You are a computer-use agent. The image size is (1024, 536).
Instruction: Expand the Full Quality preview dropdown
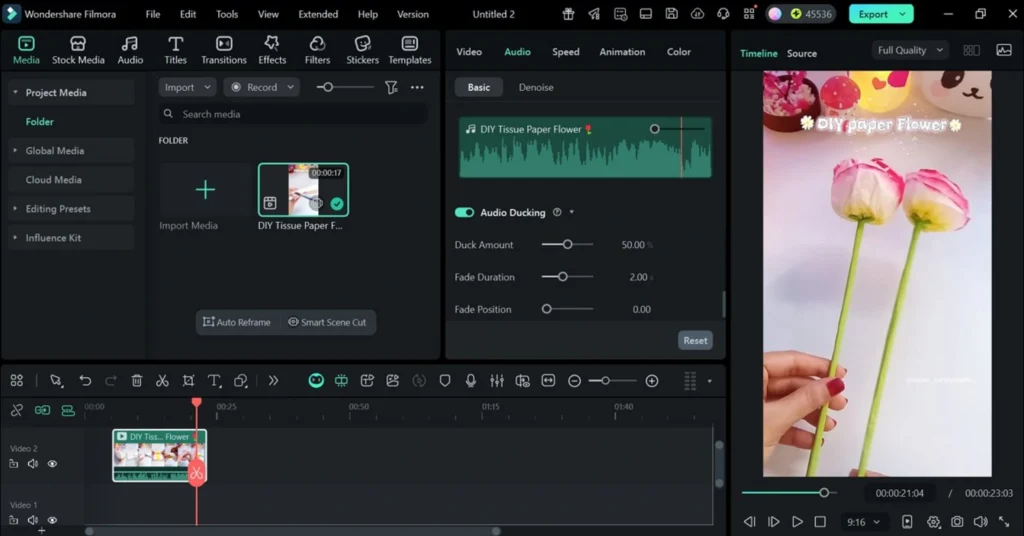[x=909, y=51]
